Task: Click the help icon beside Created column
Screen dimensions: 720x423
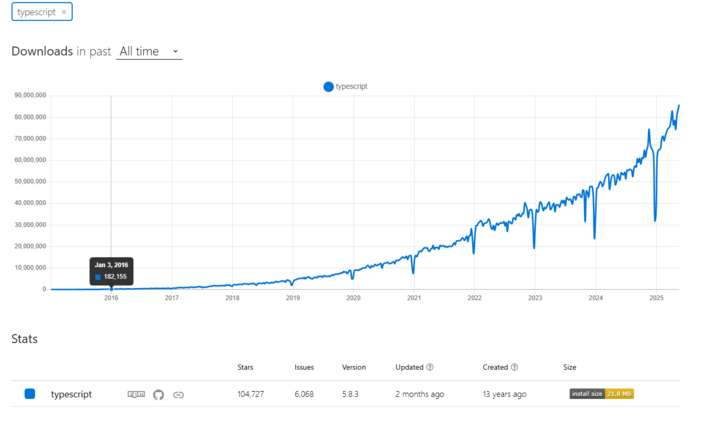Action: [x=514, y=367]
